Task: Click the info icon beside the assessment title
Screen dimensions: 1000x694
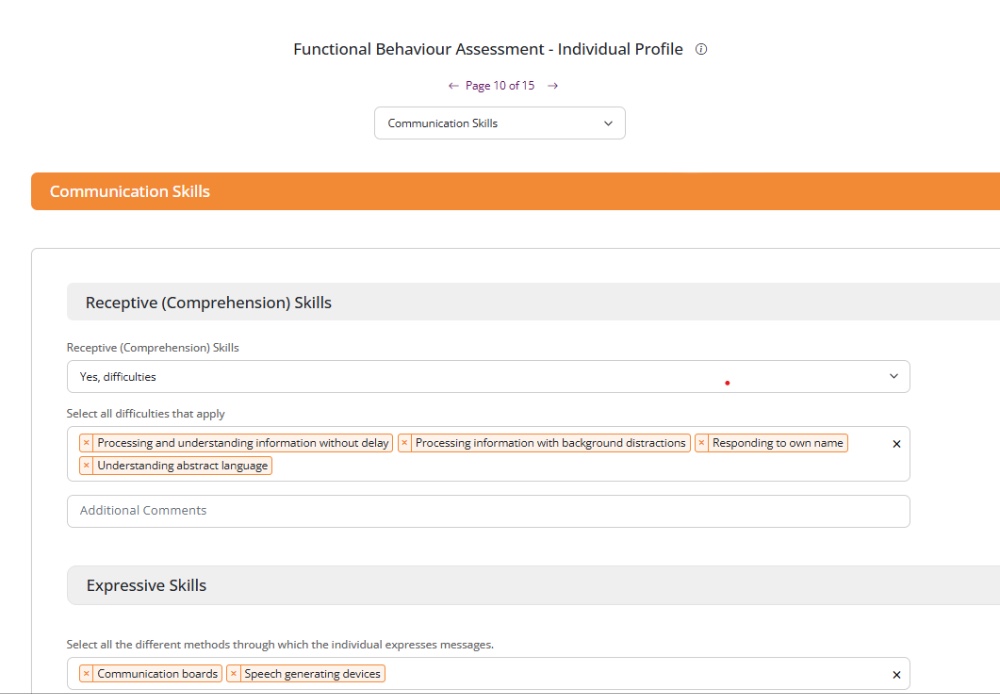Action: click(x=700, y=49)
